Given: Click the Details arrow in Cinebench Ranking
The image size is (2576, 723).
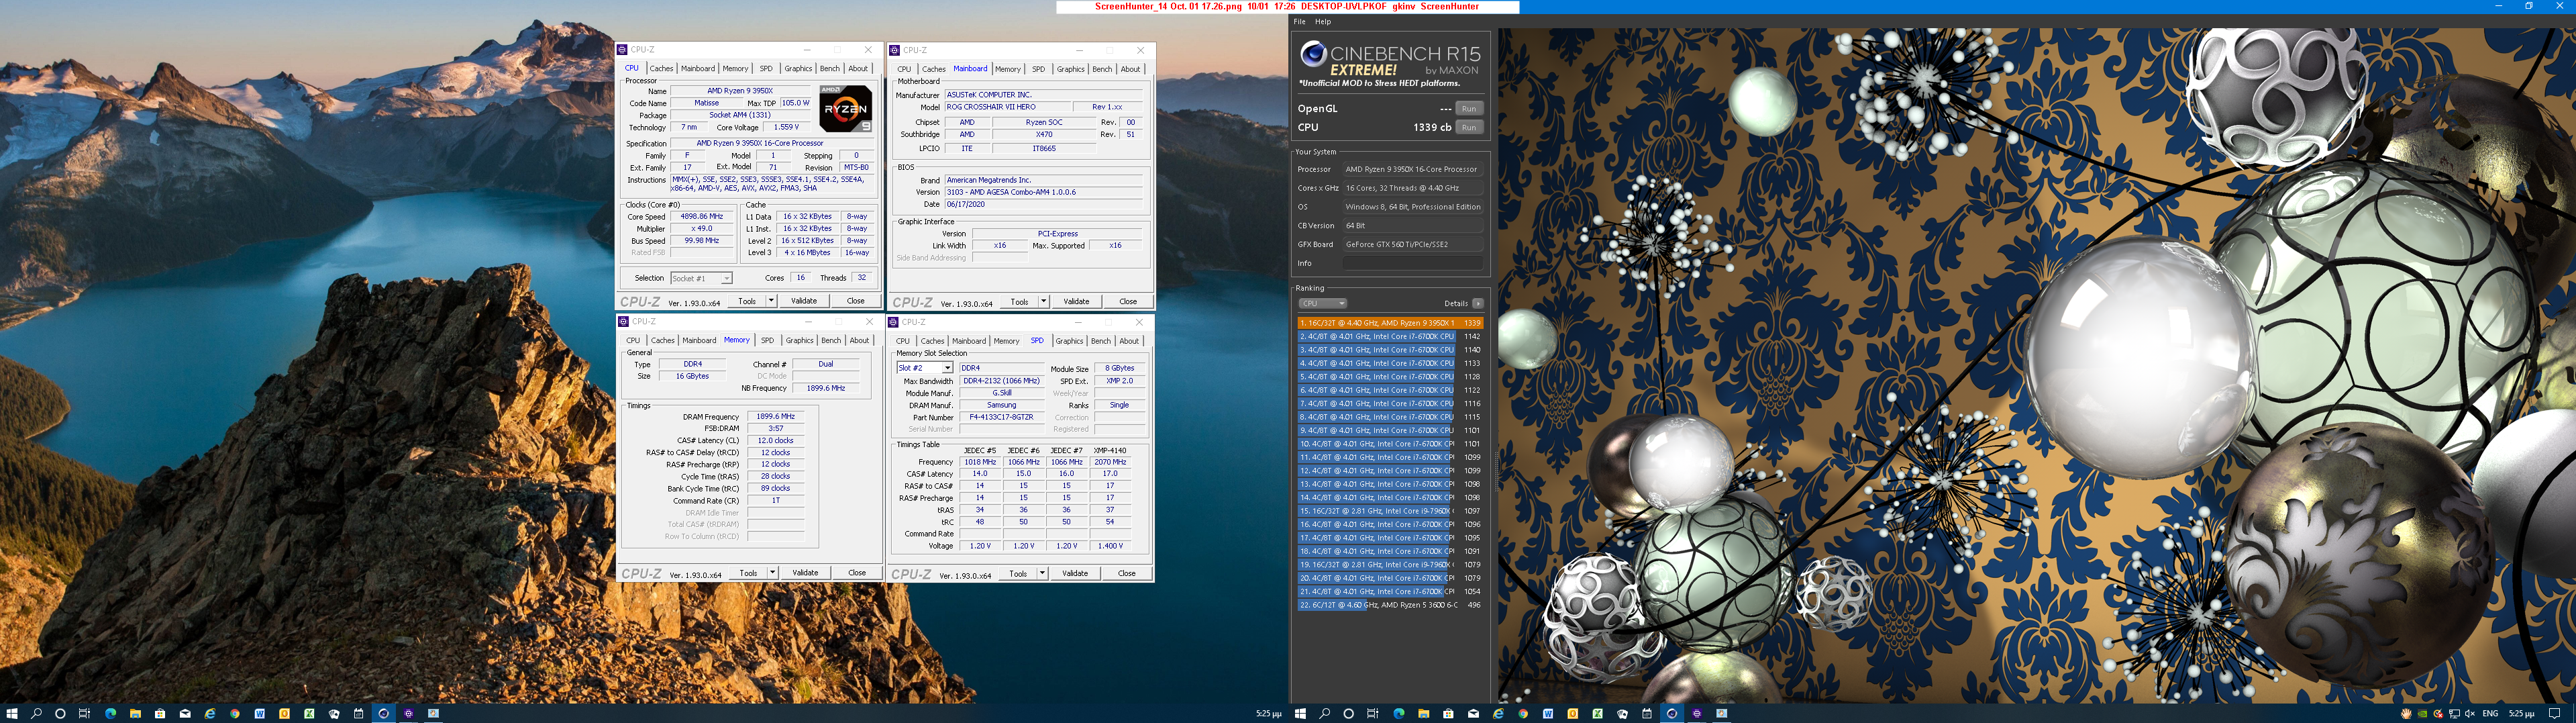Looking at the screenshot, I should (x=1478, y=303).
